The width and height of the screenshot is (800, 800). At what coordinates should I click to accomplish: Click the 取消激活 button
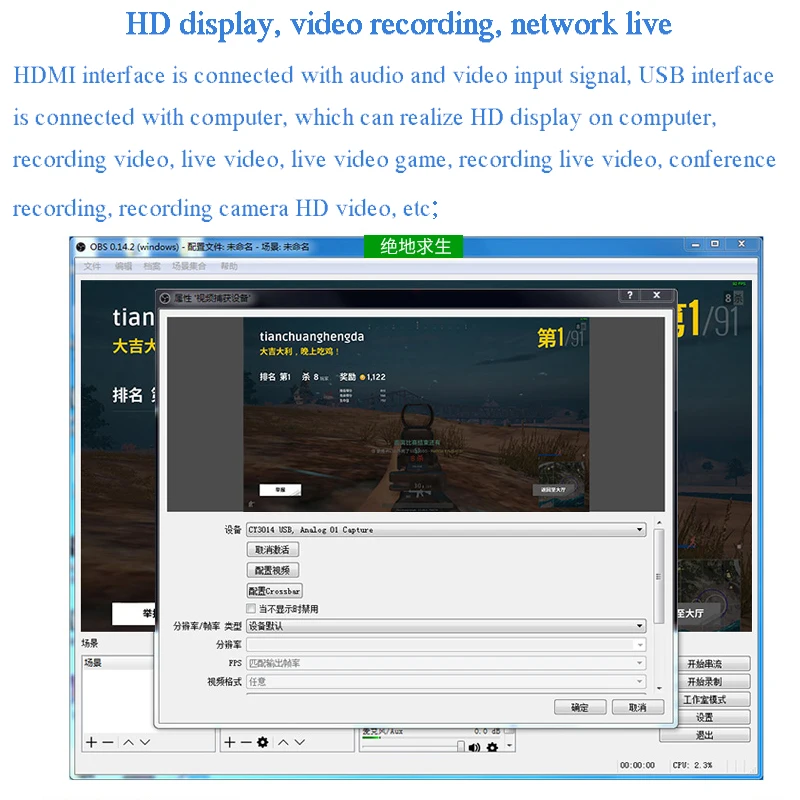tap(273, 550)
